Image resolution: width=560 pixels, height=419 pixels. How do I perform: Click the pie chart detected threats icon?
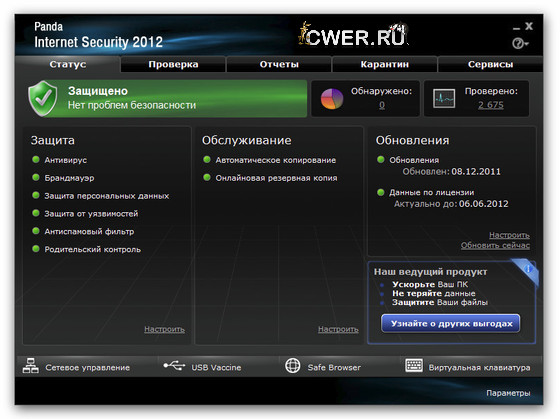click(x=332, y=99)
